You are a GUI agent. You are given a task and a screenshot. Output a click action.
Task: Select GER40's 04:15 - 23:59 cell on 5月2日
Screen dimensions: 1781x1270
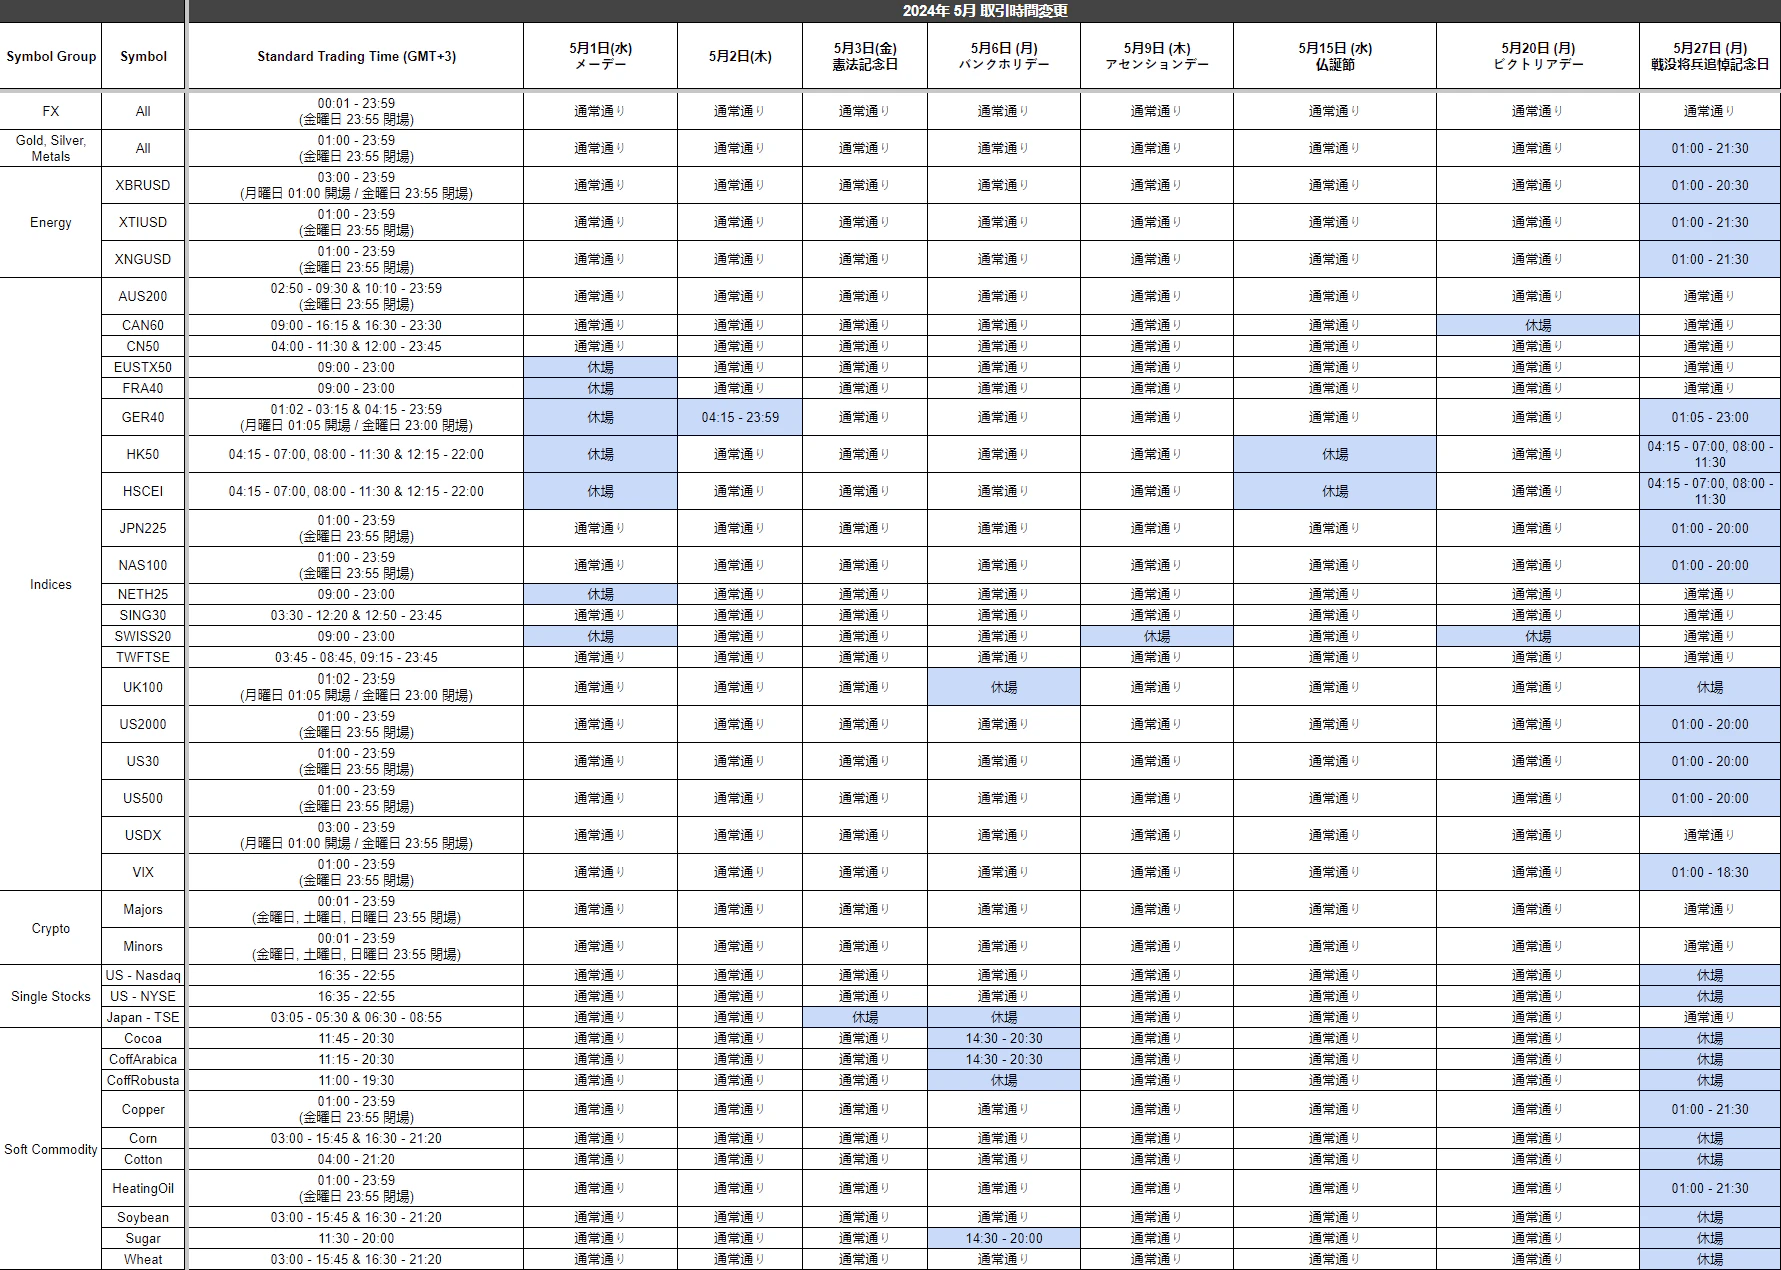739,417
